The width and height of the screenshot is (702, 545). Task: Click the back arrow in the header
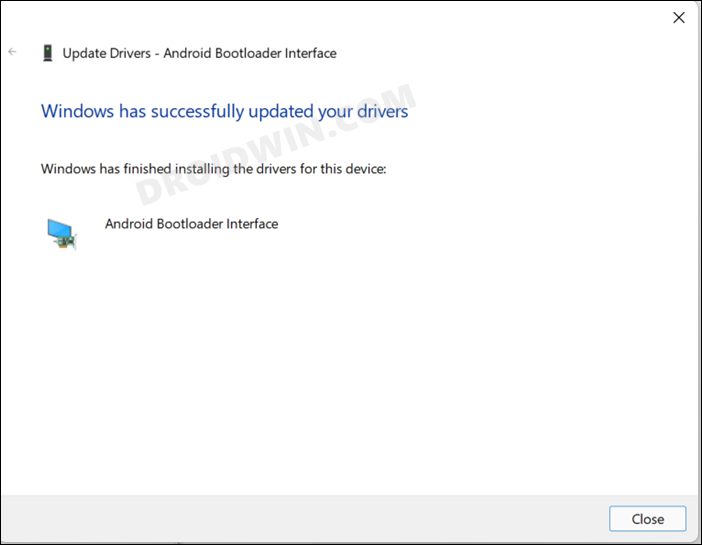click(x=12, y=52)
